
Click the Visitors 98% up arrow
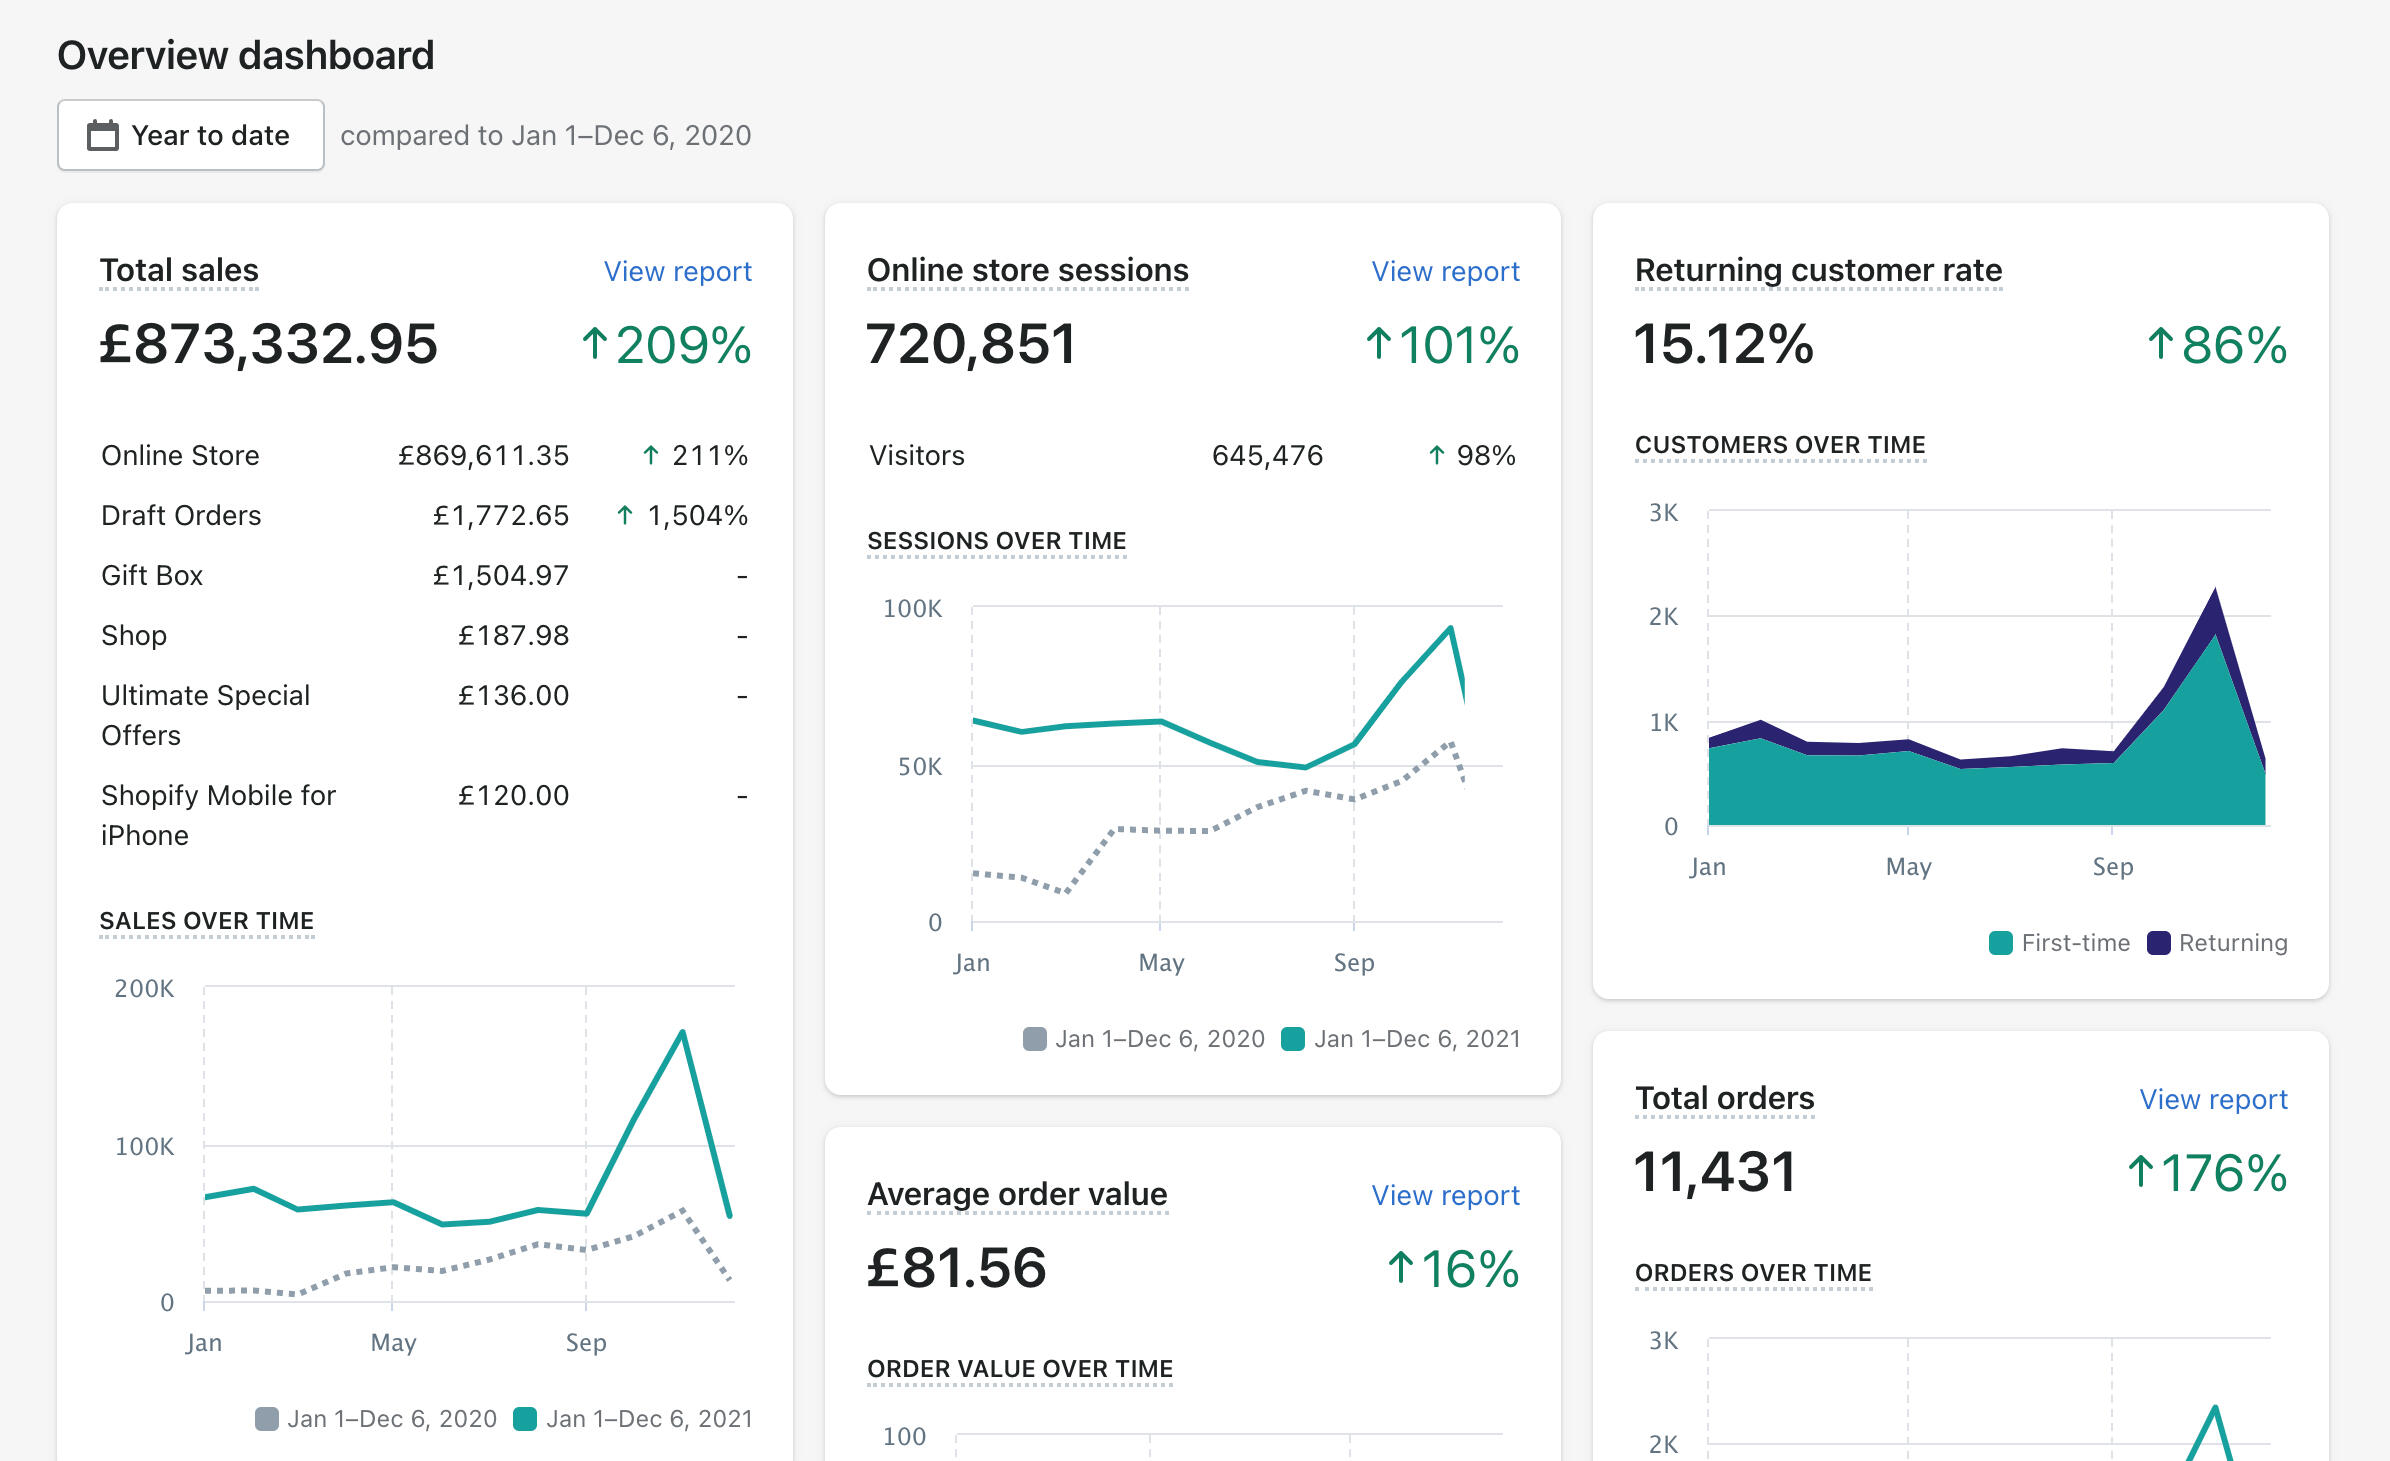(1436, 455)
